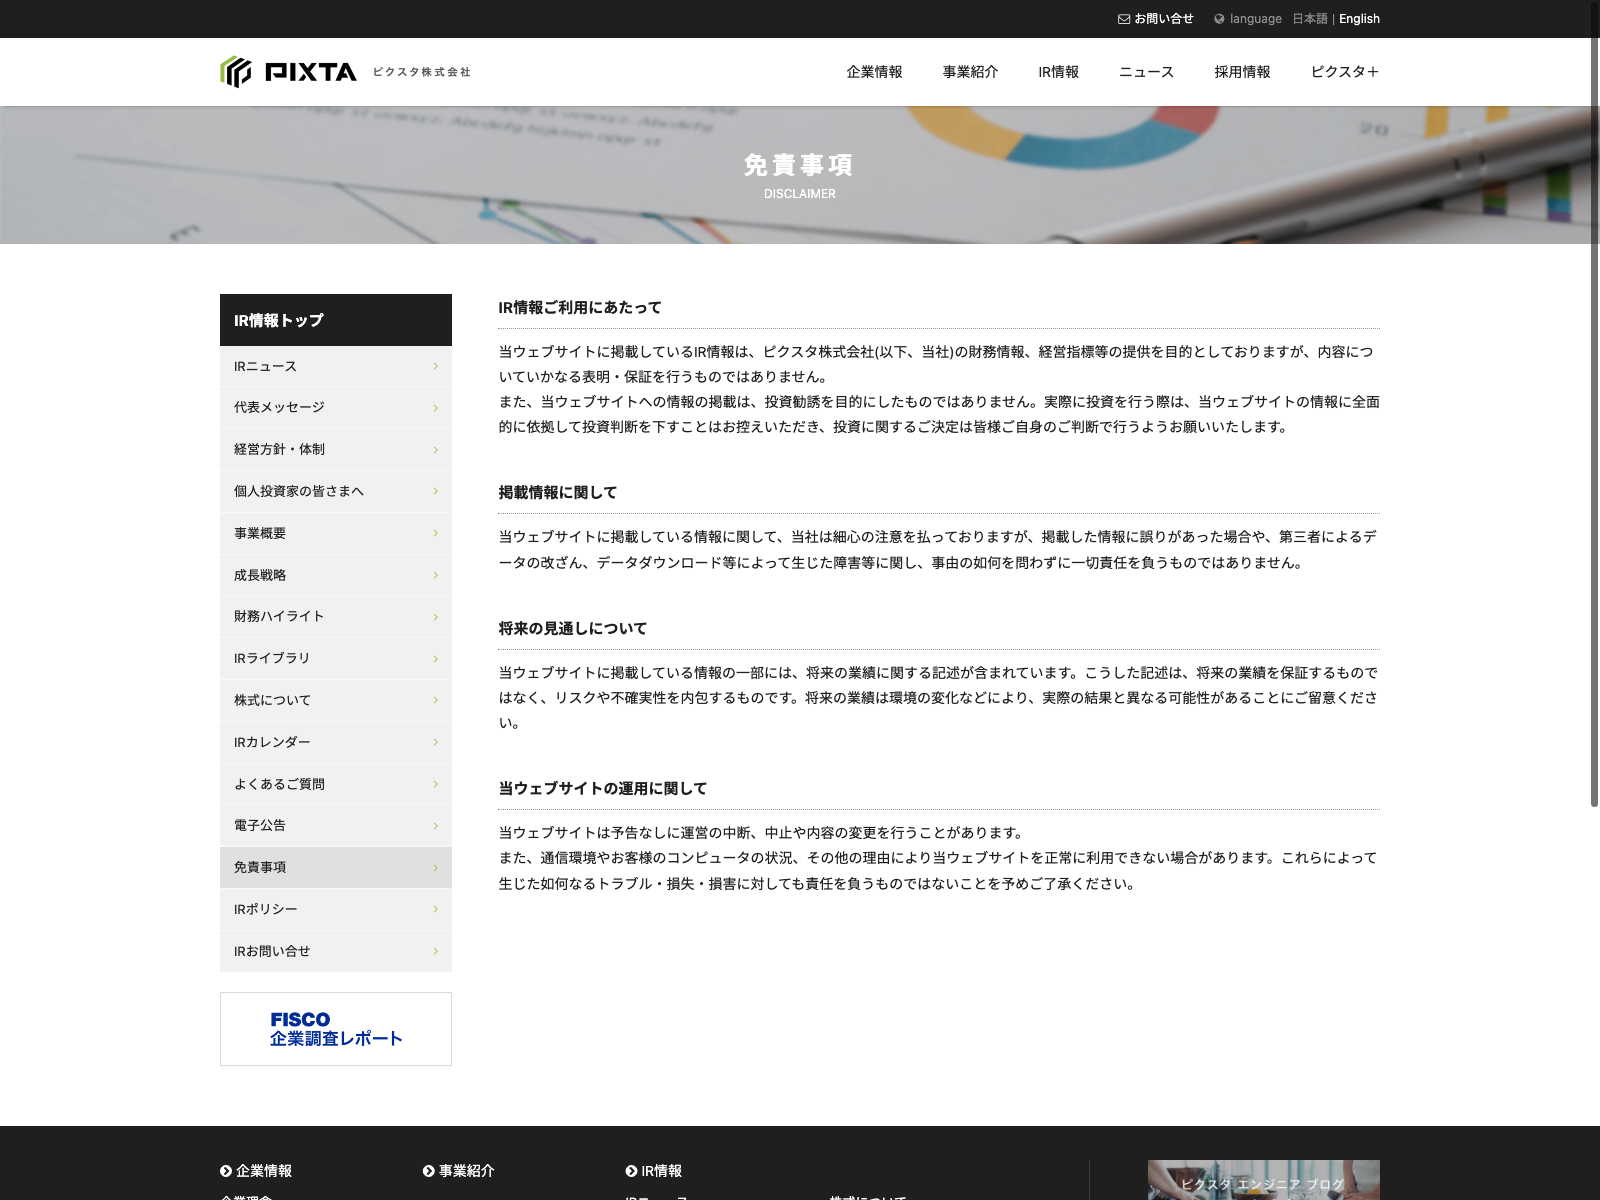Click the chevron on IRニュース row
Viewport: 1600px width, 1200px height.
pos(435,367)
